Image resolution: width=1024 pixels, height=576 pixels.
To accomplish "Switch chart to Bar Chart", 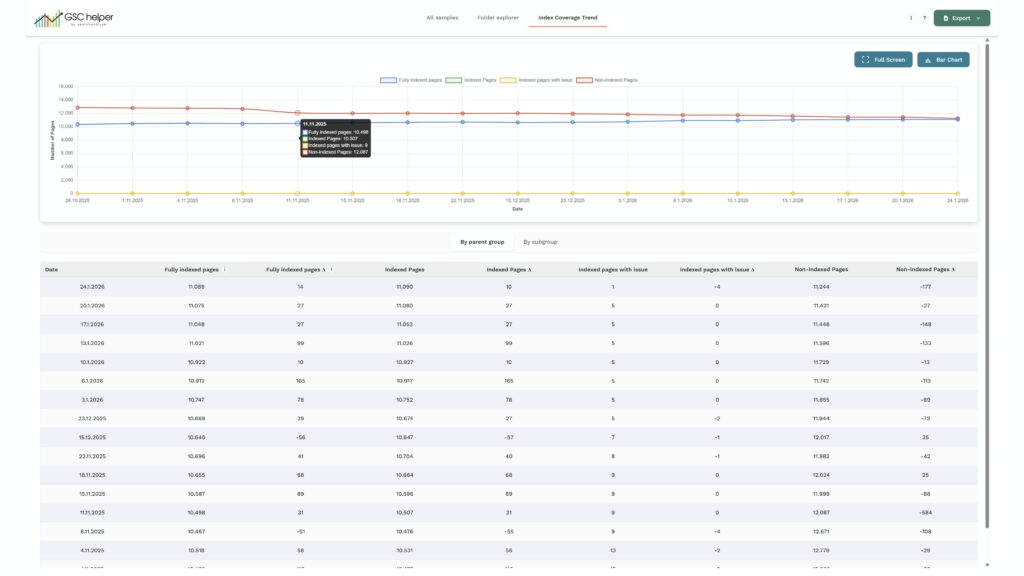I will [x=943, y=60].
